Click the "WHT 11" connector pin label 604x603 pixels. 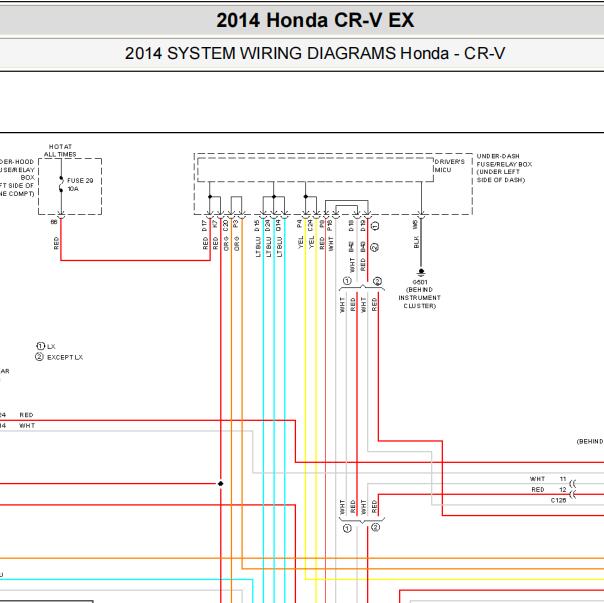point(548,479)
